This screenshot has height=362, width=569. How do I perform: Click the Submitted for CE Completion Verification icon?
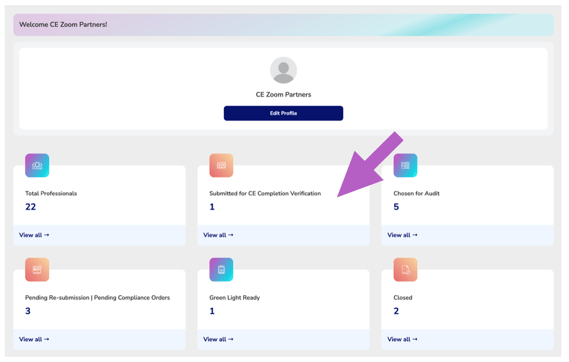click(221, 165)
